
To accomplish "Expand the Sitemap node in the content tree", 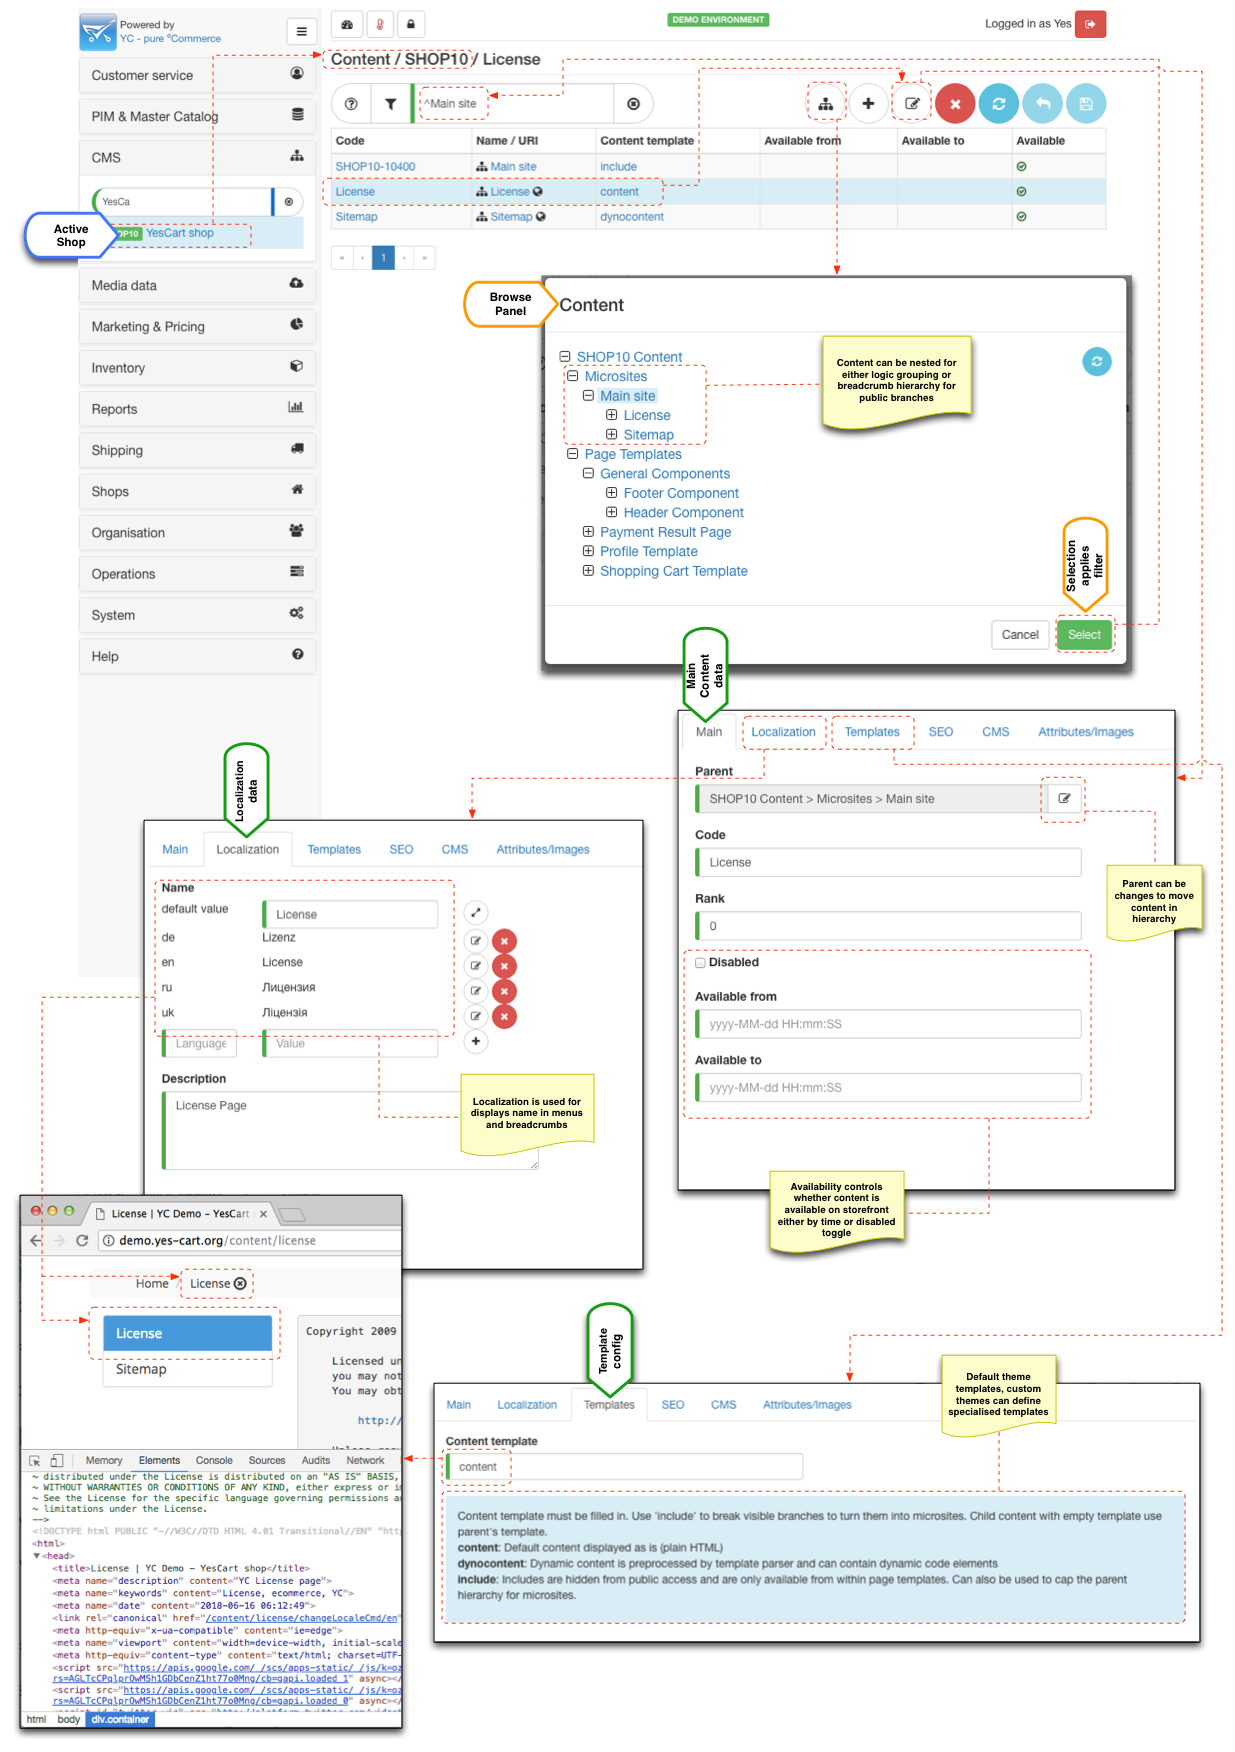I will [x=611, y=435].
